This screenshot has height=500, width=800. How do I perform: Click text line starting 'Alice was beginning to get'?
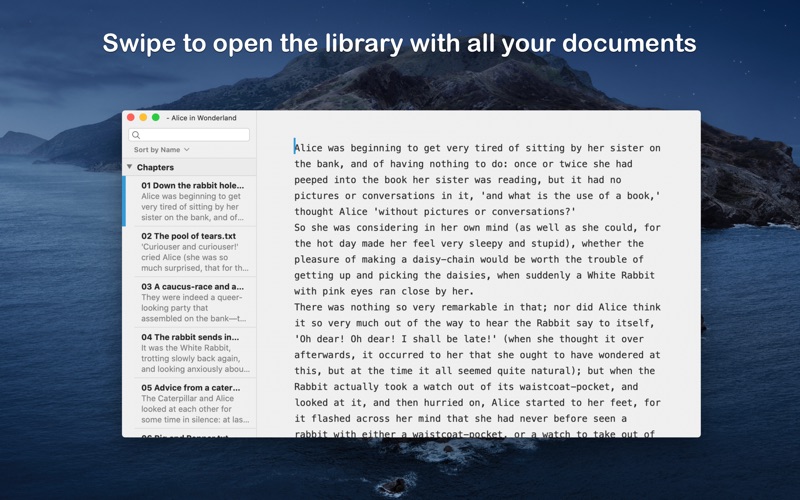tap(477, 148)
